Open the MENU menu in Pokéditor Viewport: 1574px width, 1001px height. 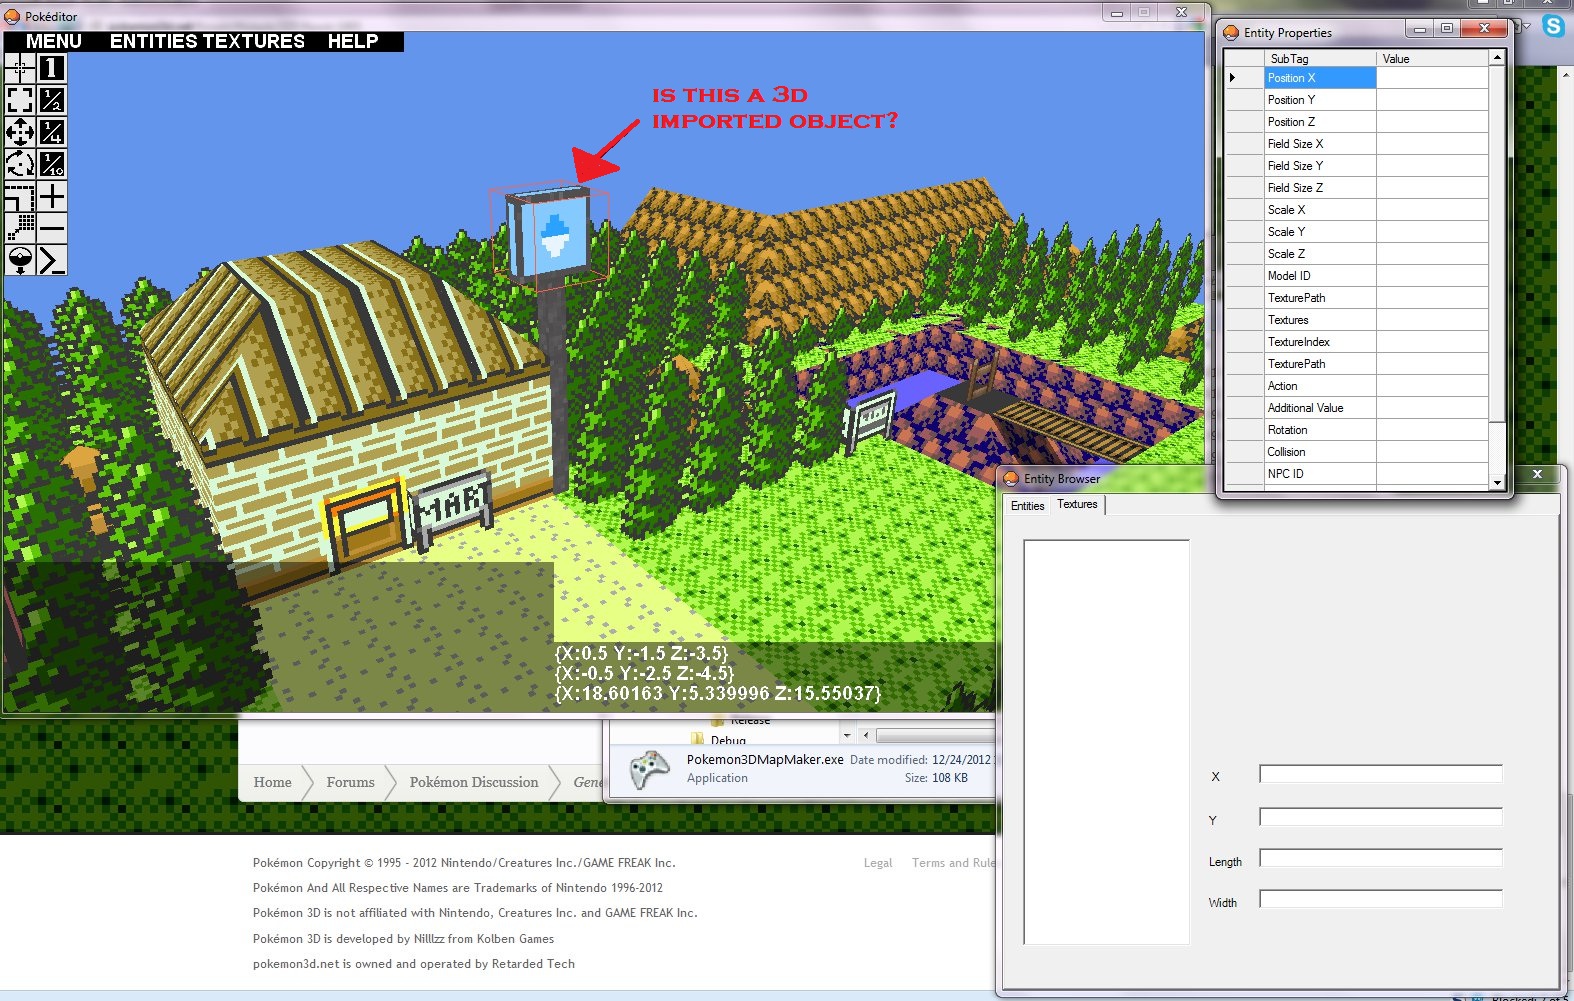(54, 41)
